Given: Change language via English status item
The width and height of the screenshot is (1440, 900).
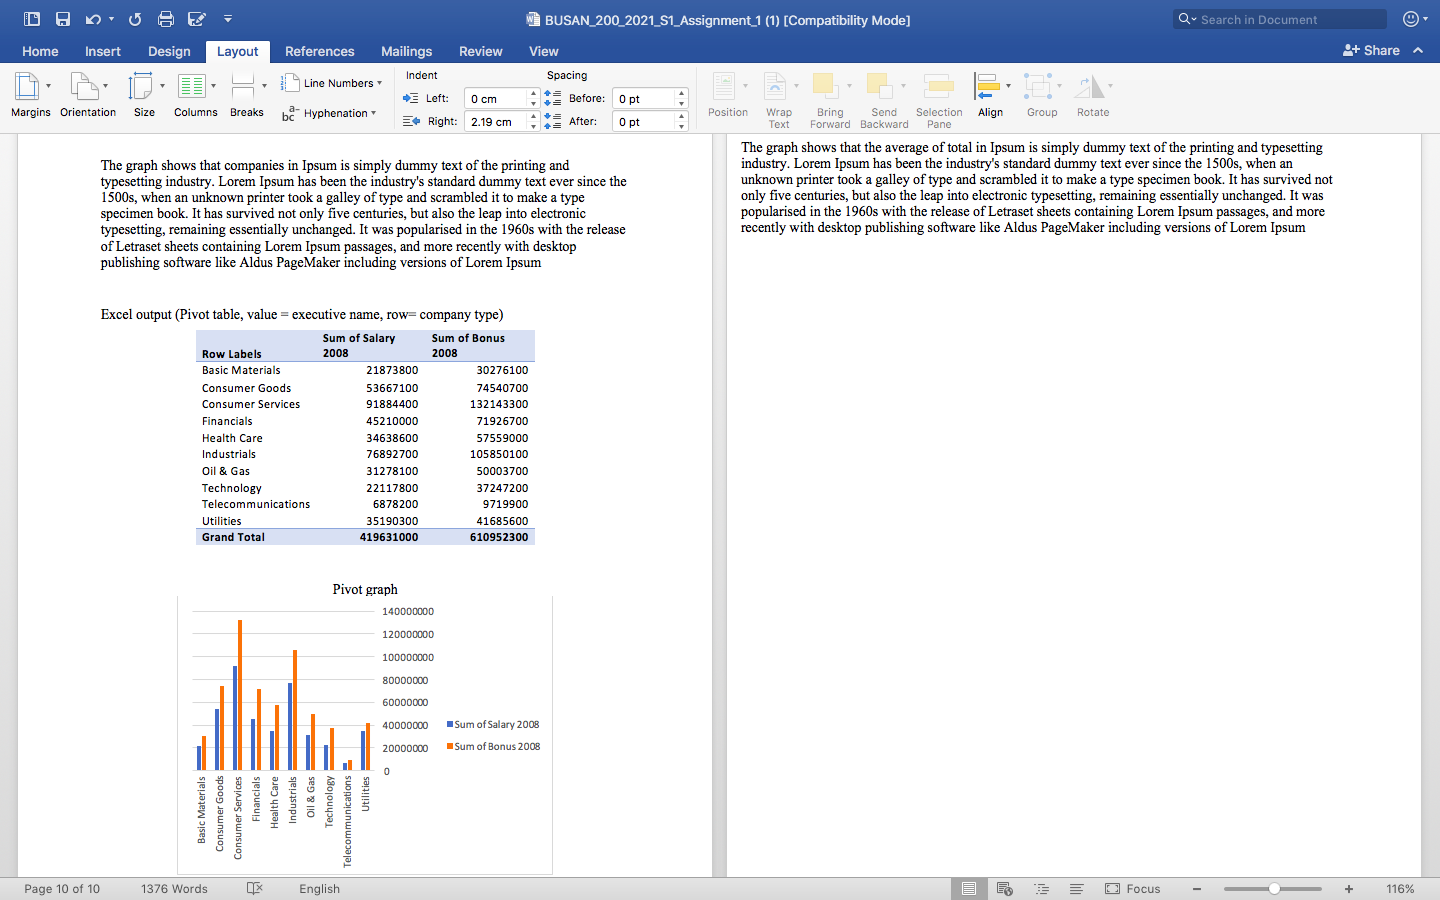Looking at the screenshot, I should click(x=319, y=888).
